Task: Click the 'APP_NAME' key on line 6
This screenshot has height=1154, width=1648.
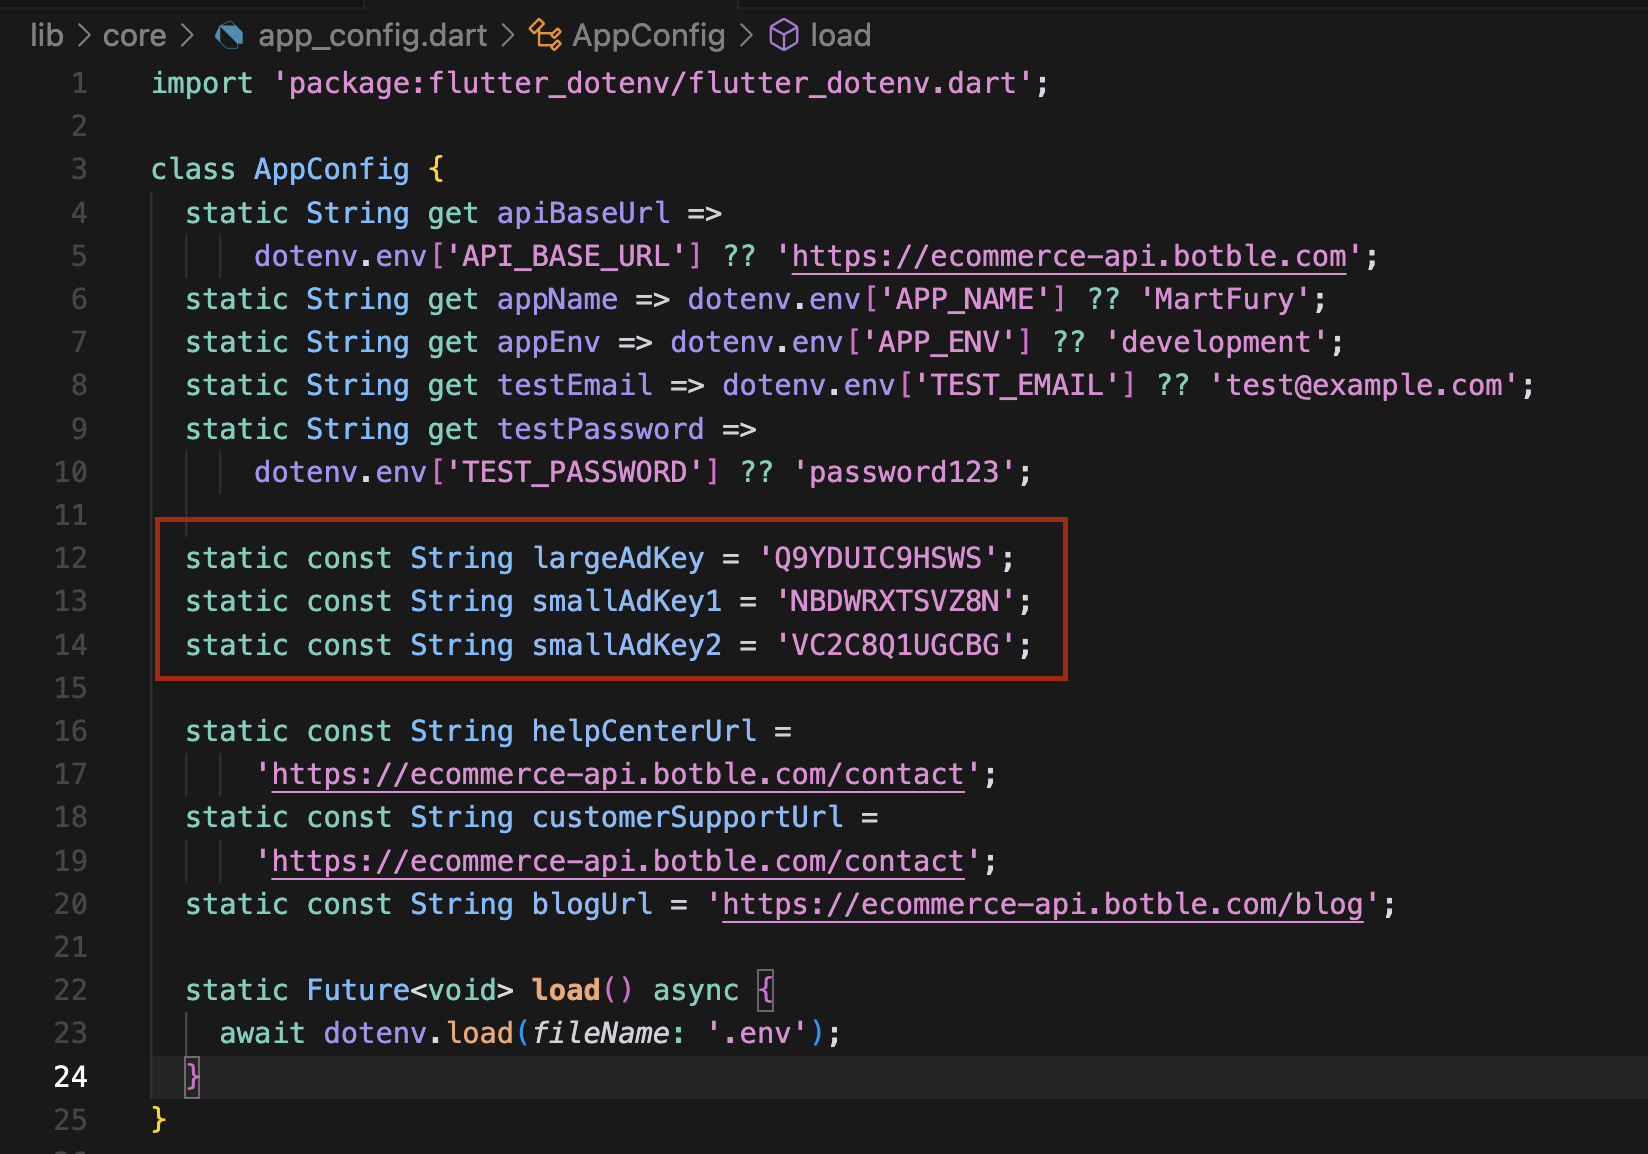Action: [x=964, y=299]
